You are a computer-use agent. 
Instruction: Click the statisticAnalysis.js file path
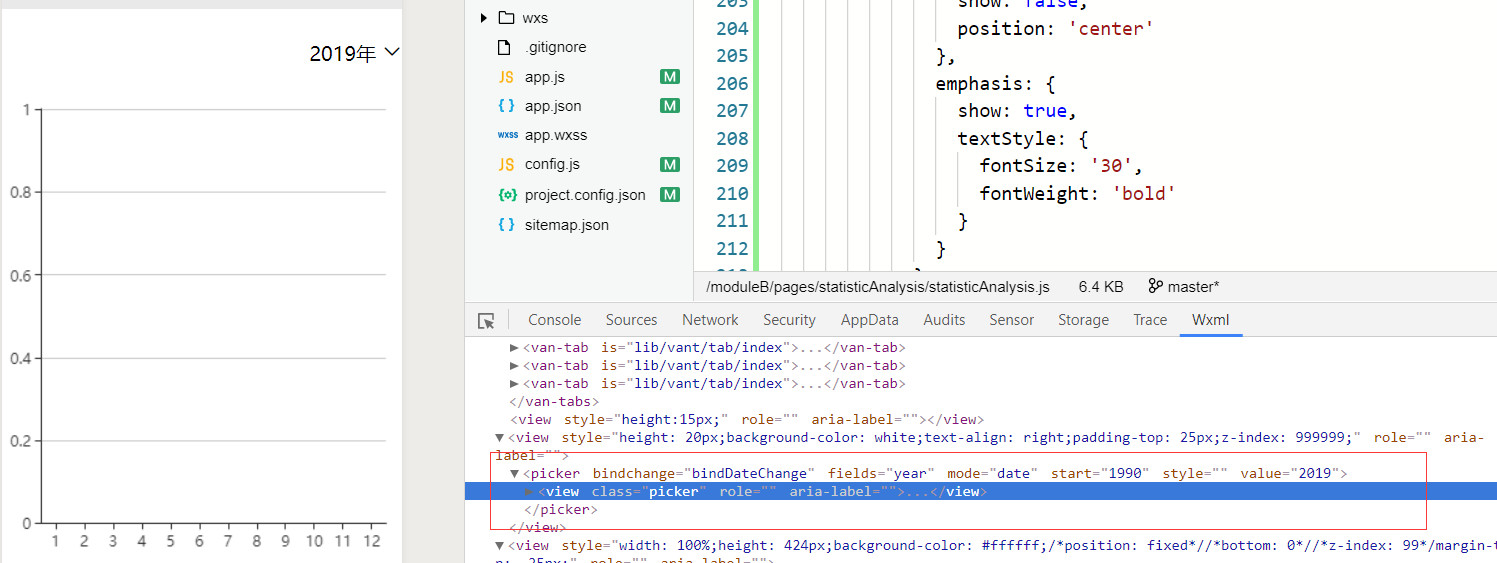[877, 287]
